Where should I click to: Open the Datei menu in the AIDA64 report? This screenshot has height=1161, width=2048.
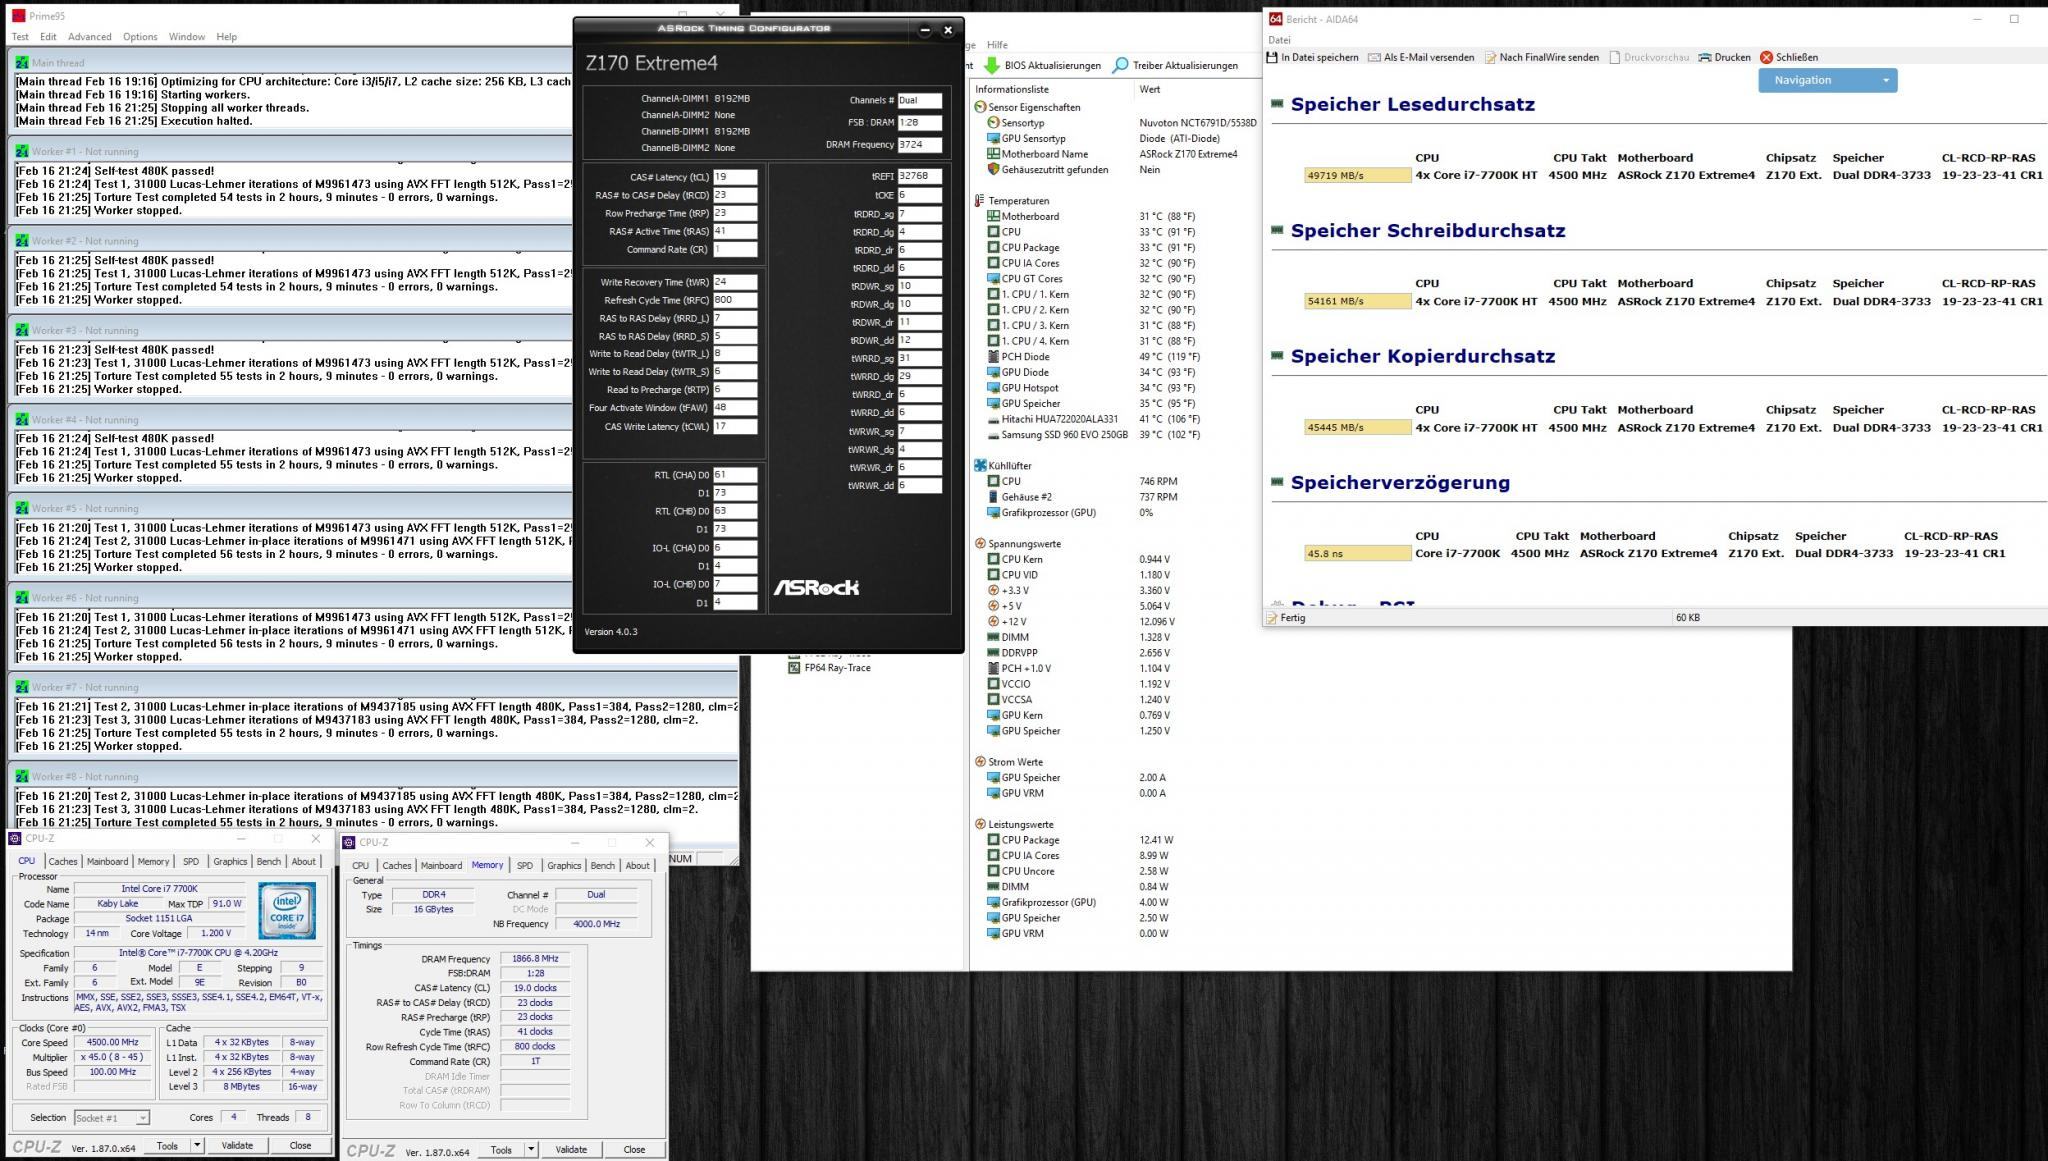[1279, 40]
